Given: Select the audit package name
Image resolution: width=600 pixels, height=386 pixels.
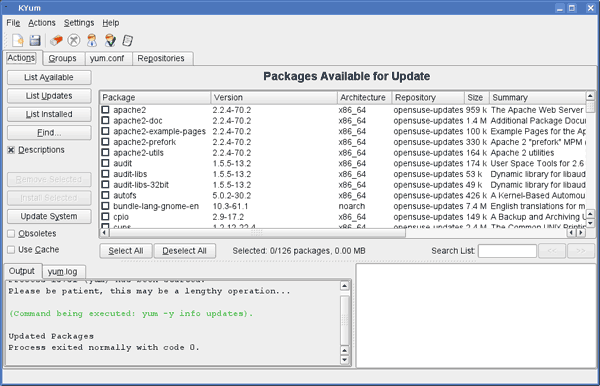Looking at the screenshot, I should 122,163.
